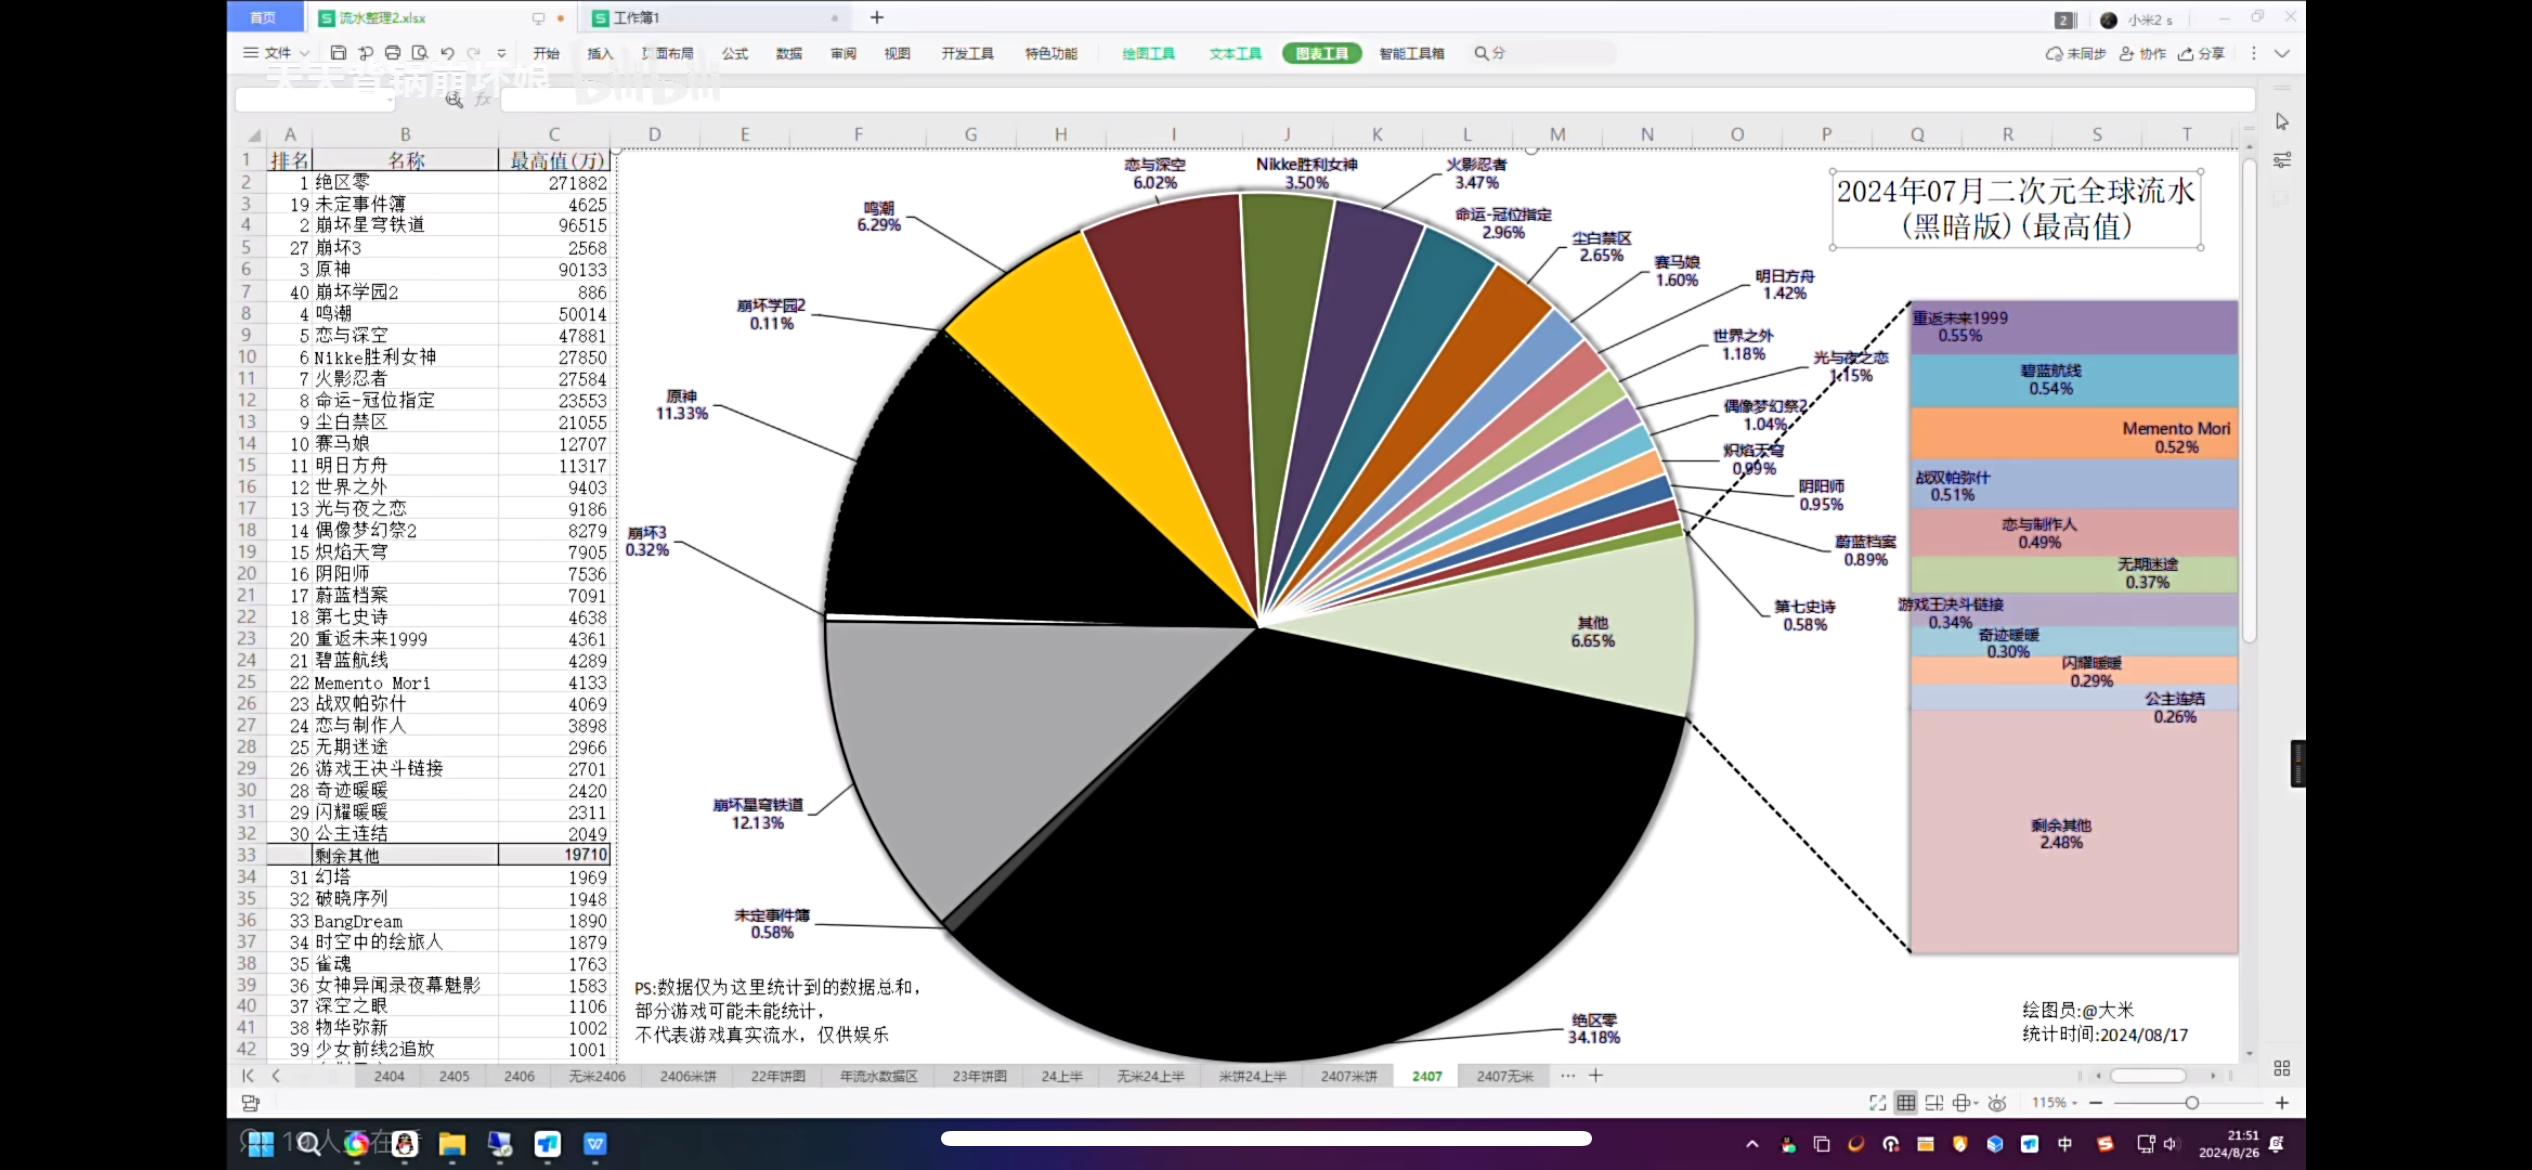Open the QQ penguin icon in taskbar
The image size is (2532, 1170).
[x=404, y=1144]
